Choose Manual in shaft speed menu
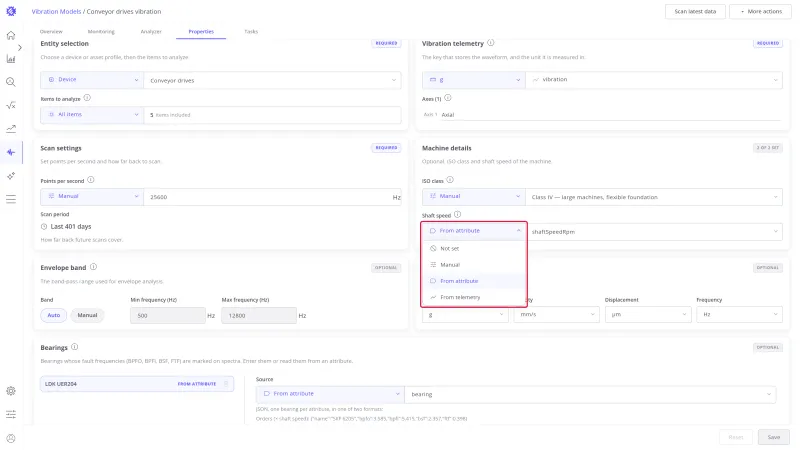Viewport: 800px width, 450px height. pos(474,265)
